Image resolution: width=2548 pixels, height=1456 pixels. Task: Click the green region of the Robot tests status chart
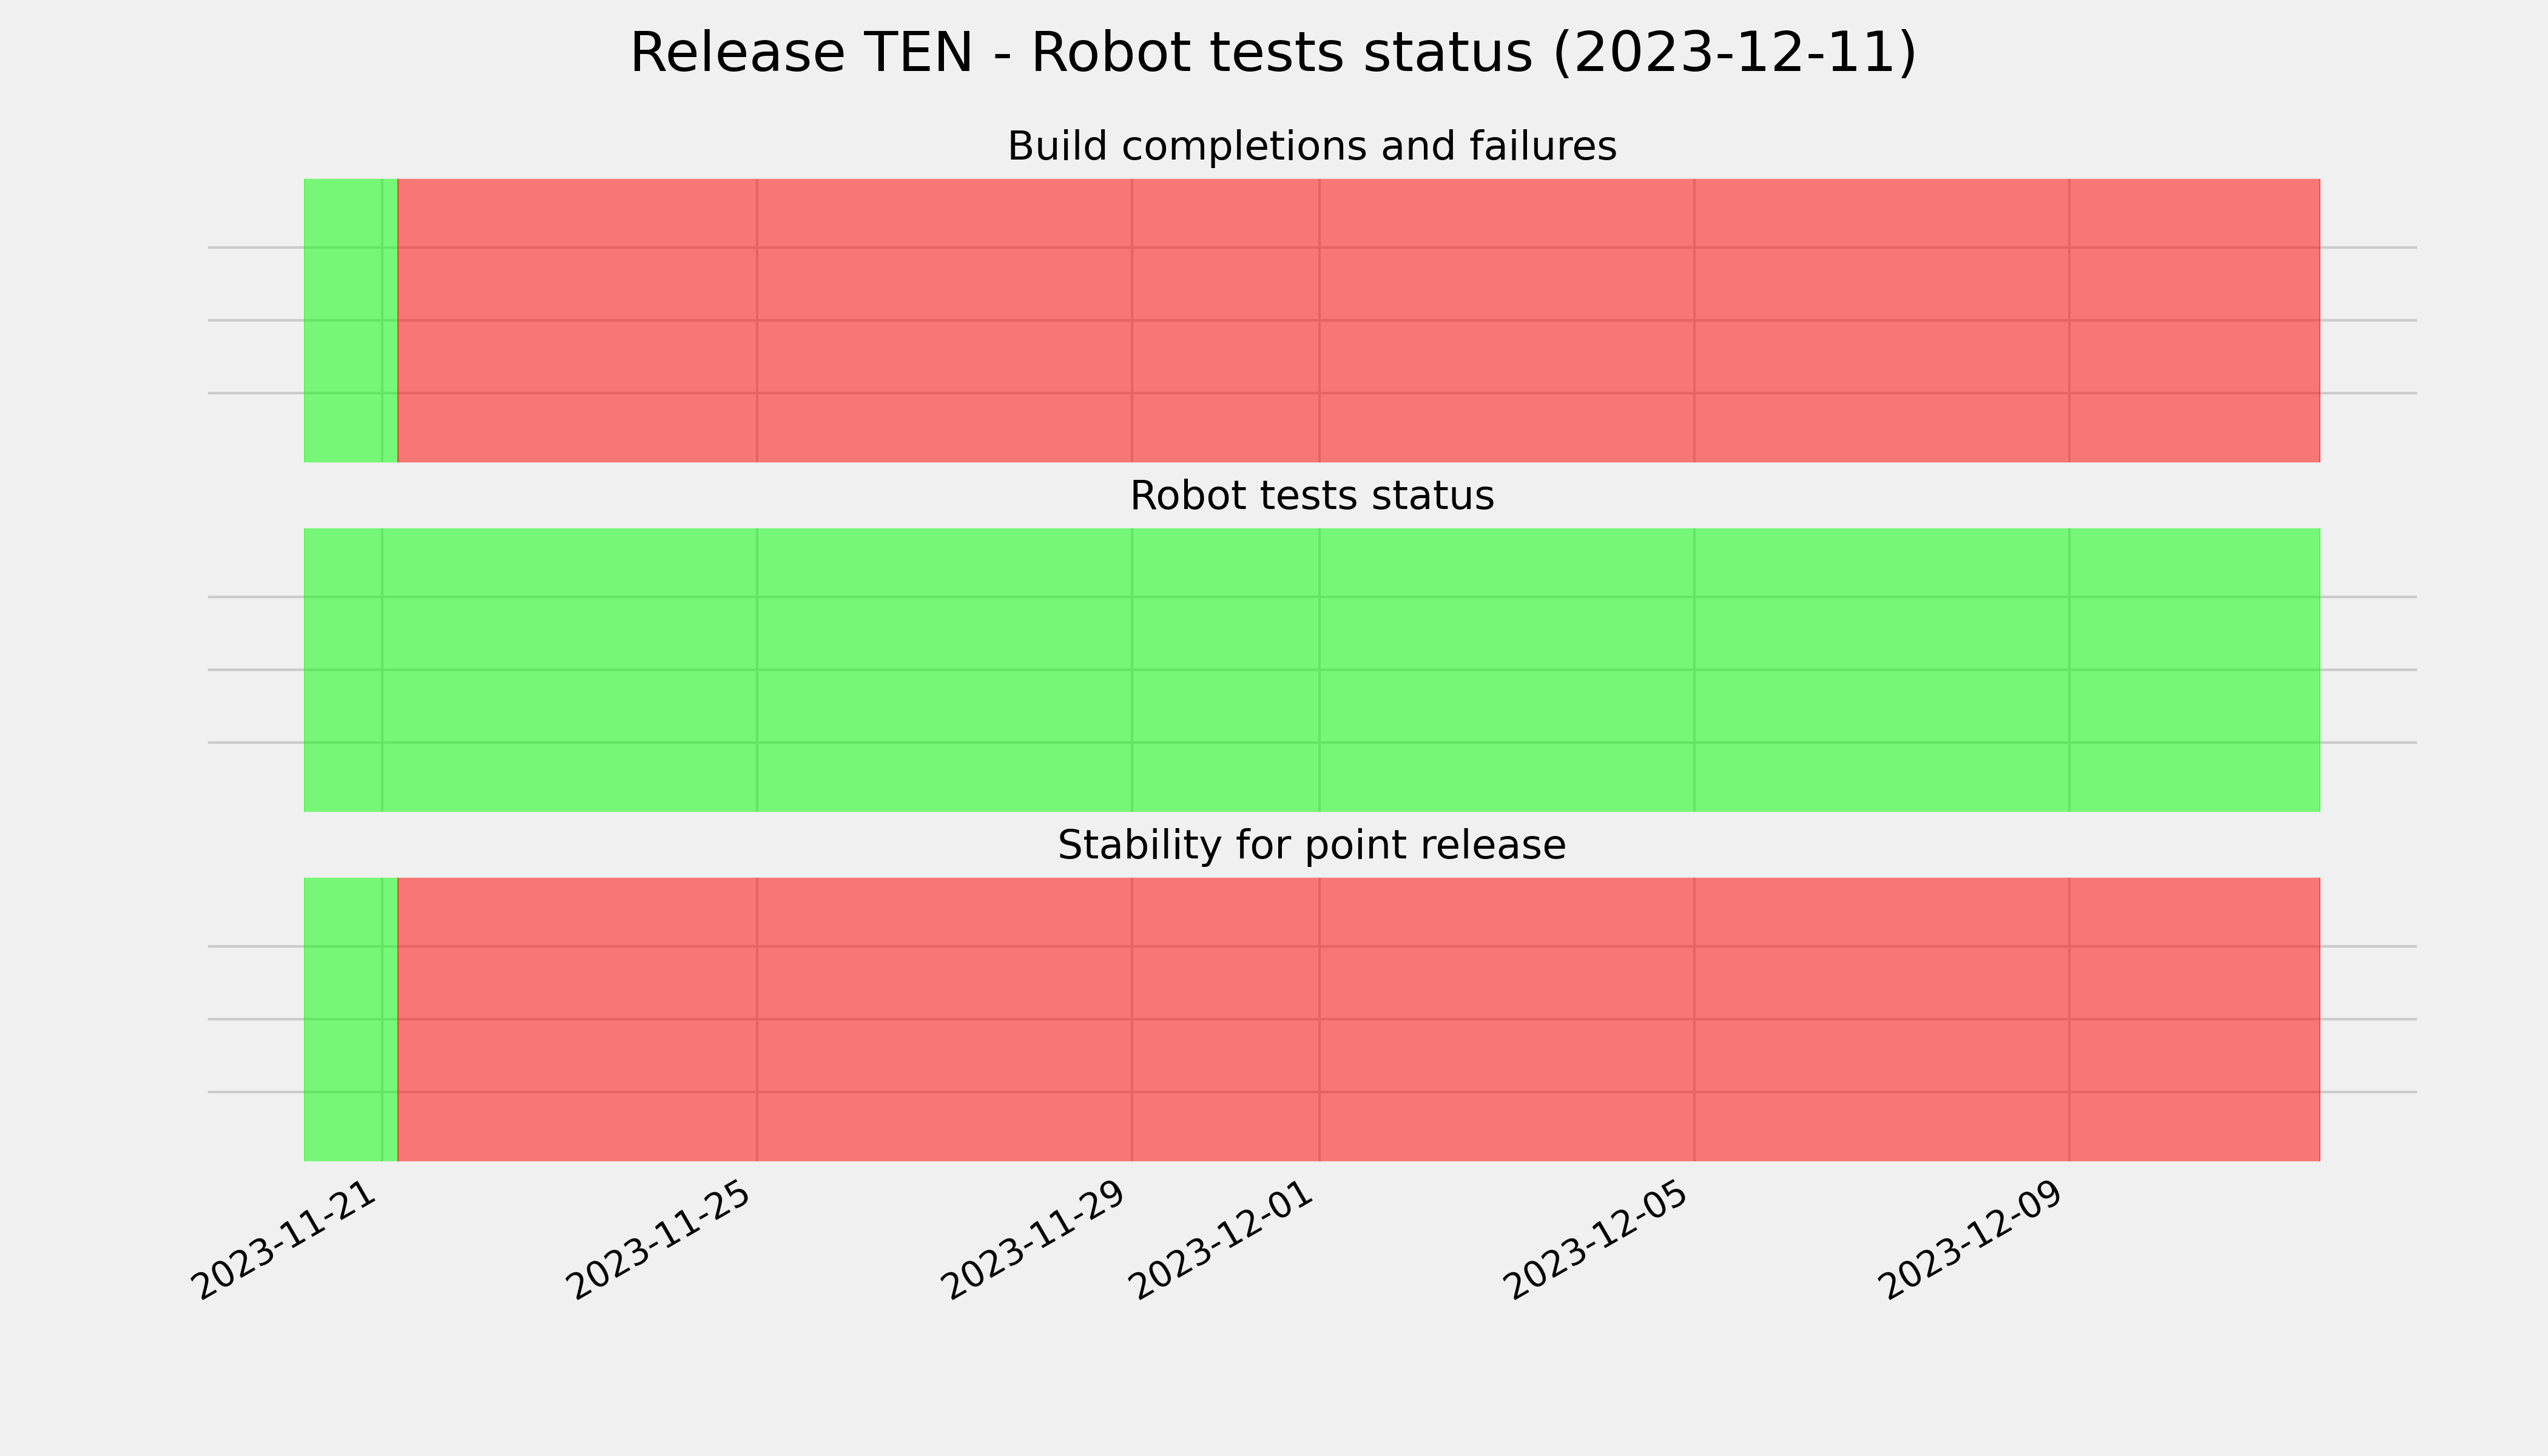tap(1312, 670)
